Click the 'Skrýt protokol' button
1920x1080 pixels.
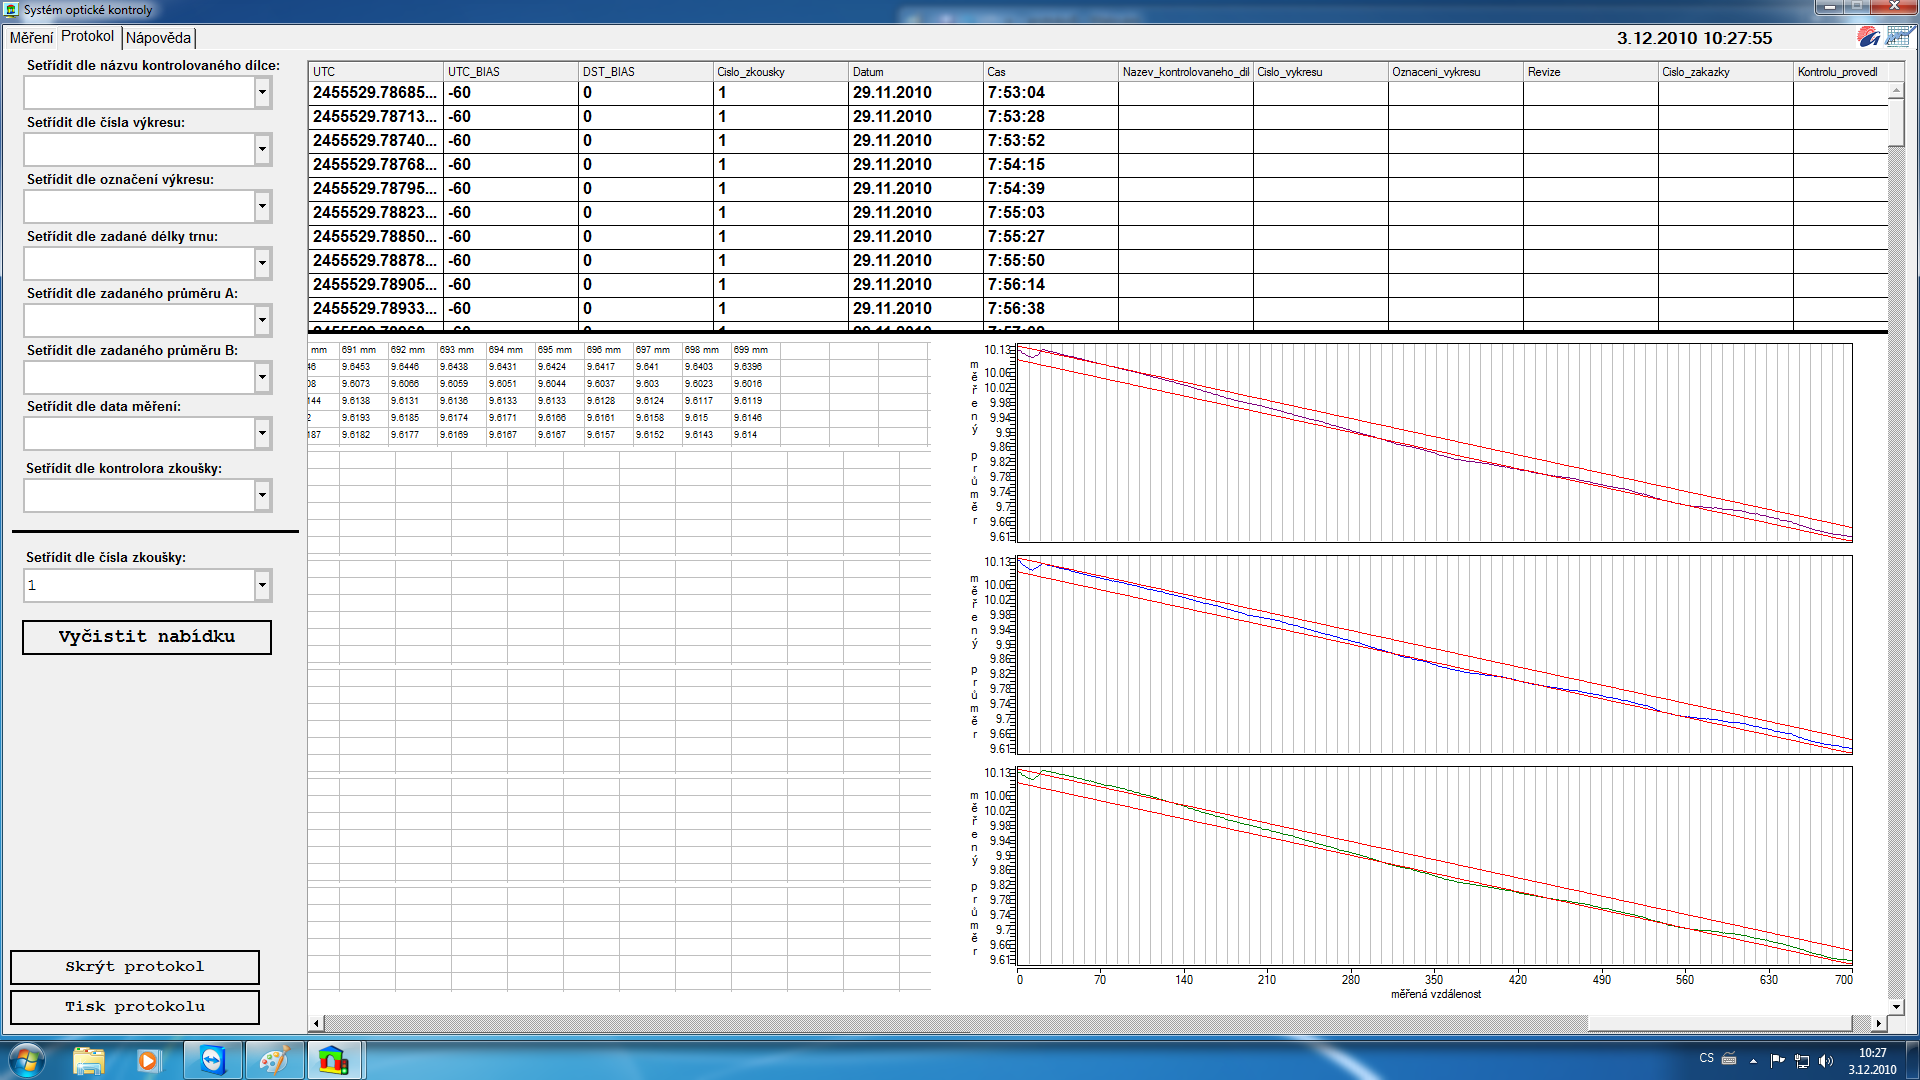pyautogui.click(x=135, y=967)
